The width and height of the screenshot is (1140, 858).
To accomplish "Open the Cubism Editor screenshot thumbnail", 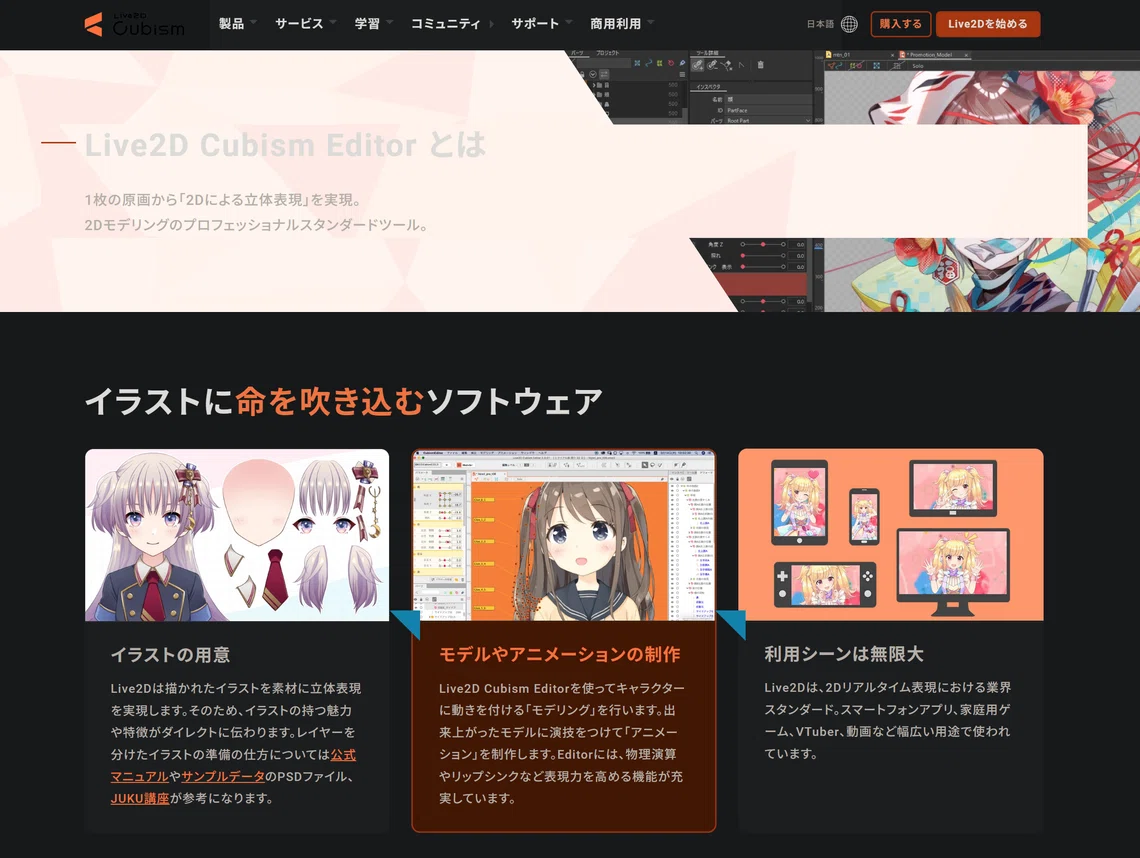I will tap(563, 535).
